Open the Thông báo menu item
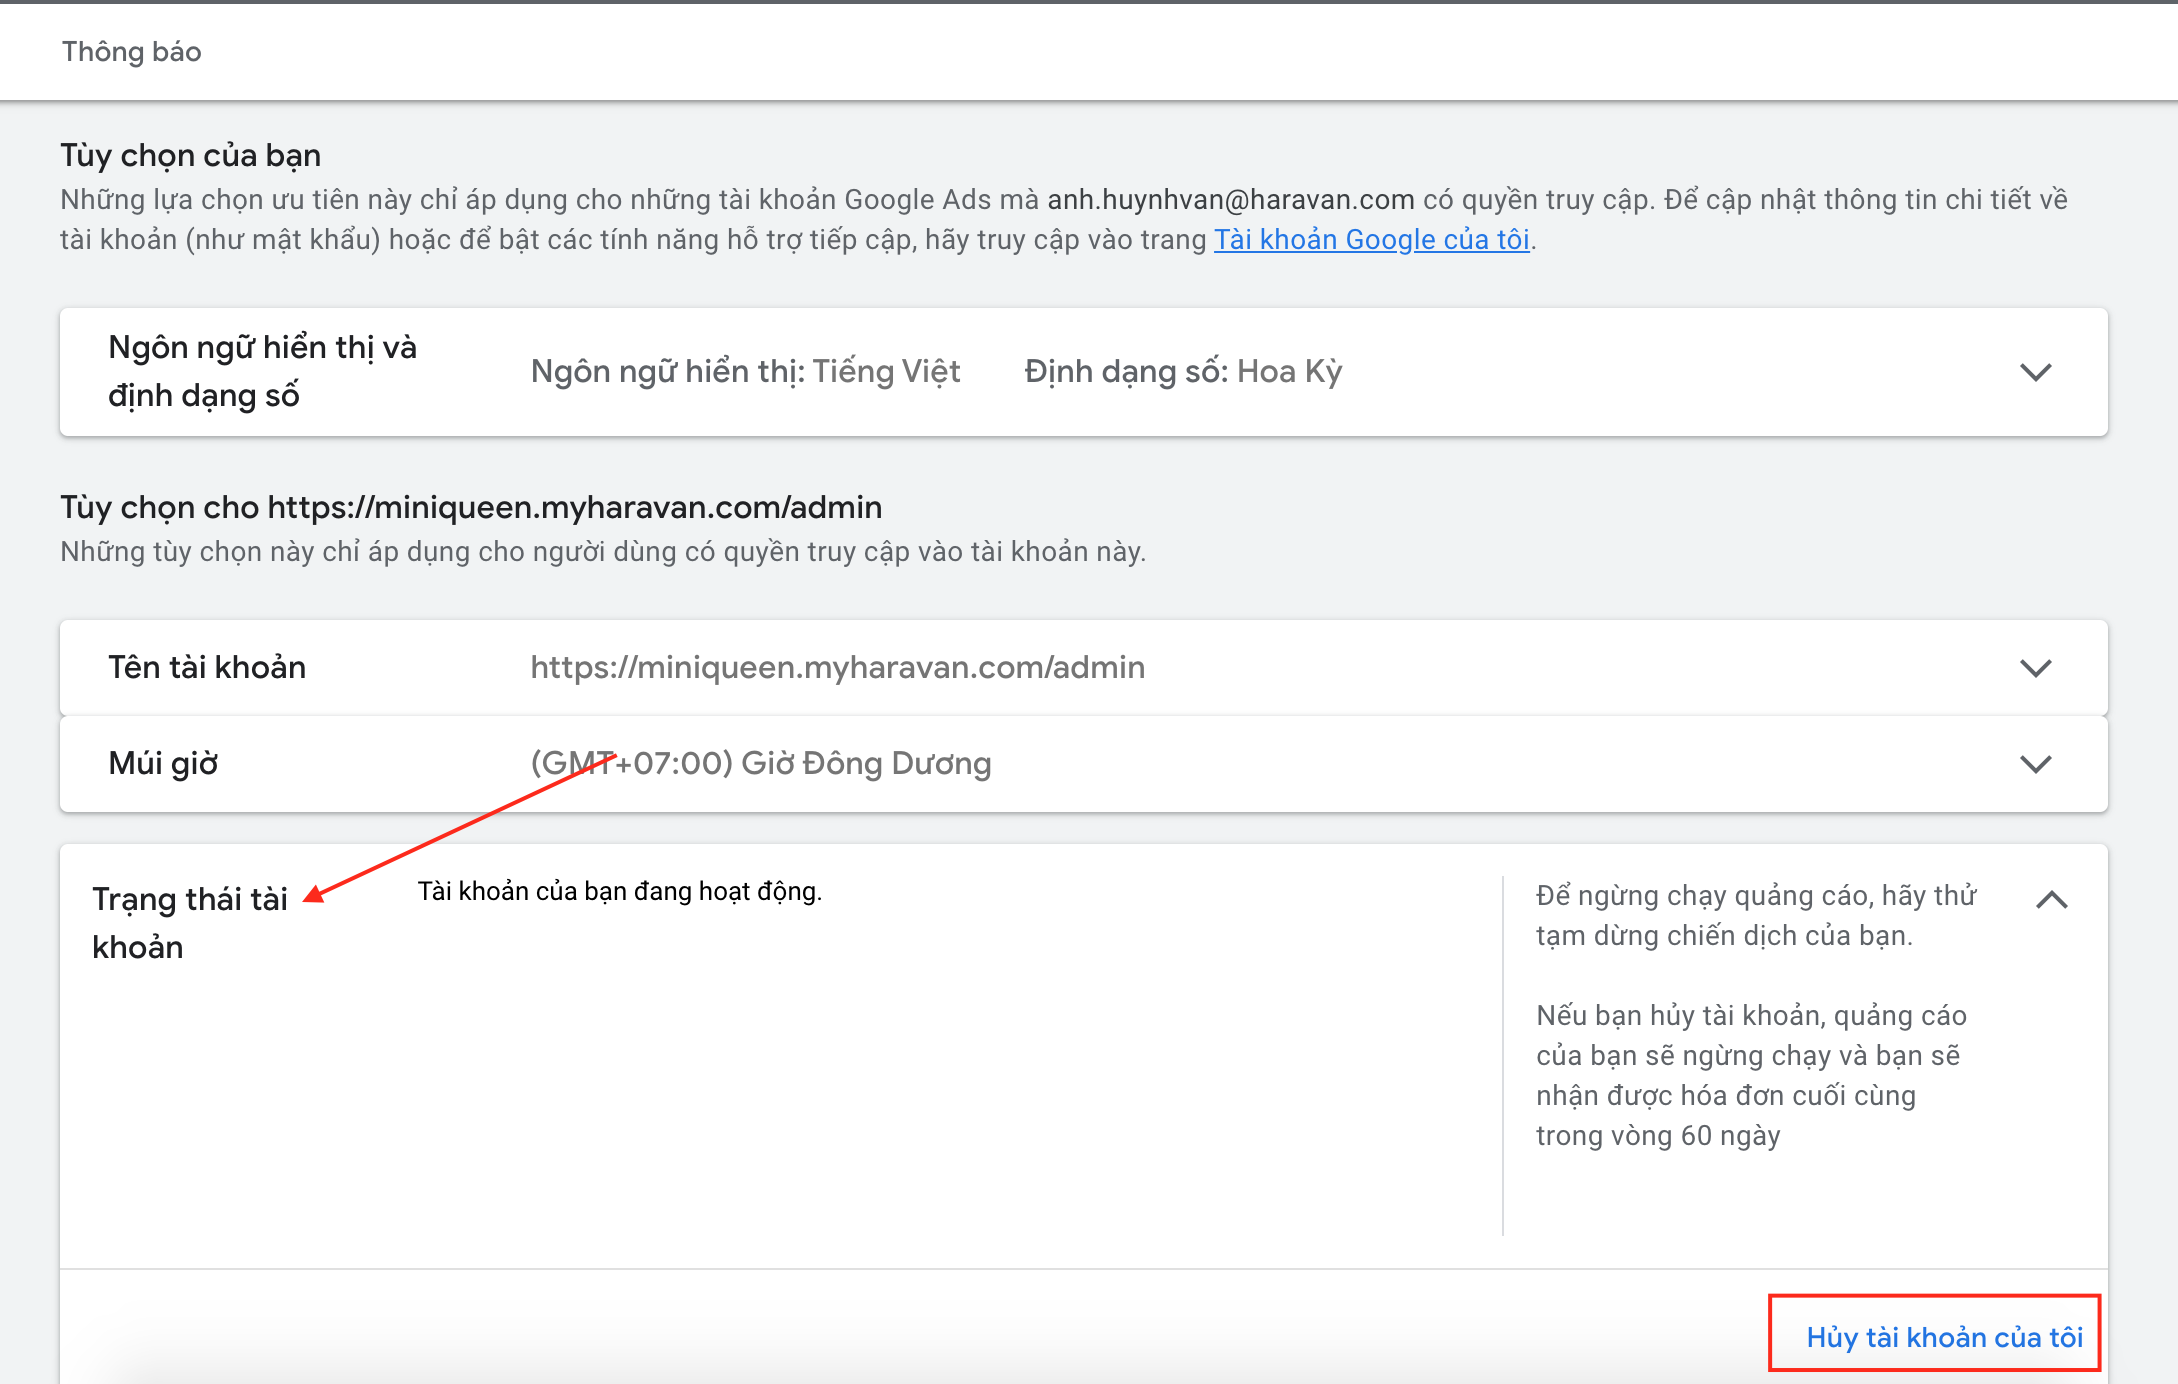Screen dimensions: 2178x1384 coord(132,52)
